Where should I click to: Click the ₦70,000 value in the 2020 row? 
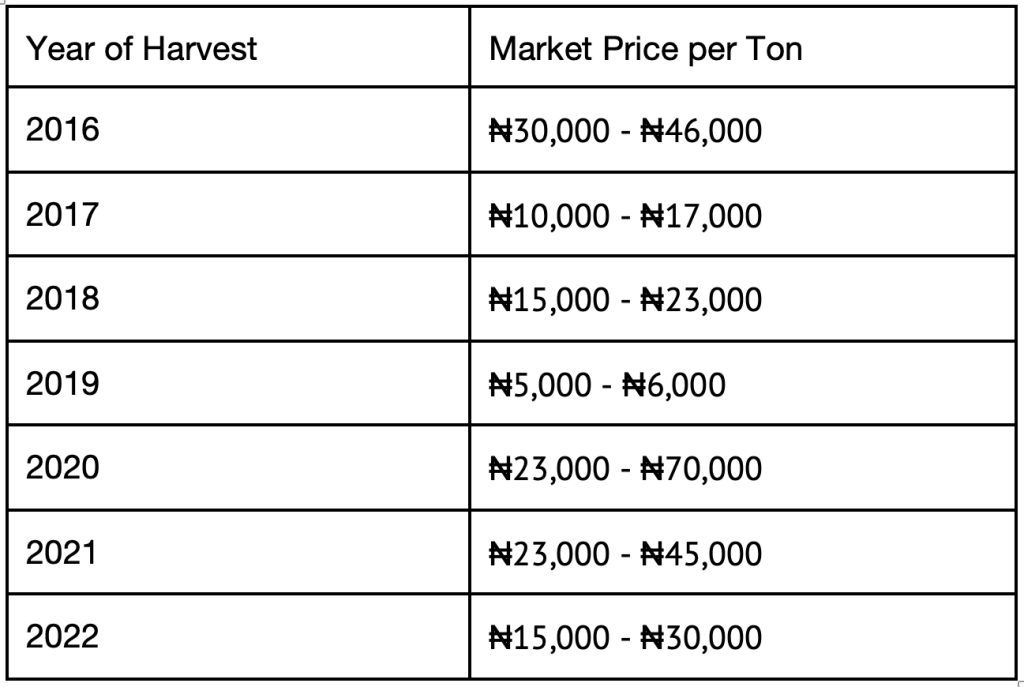(701, 468)
